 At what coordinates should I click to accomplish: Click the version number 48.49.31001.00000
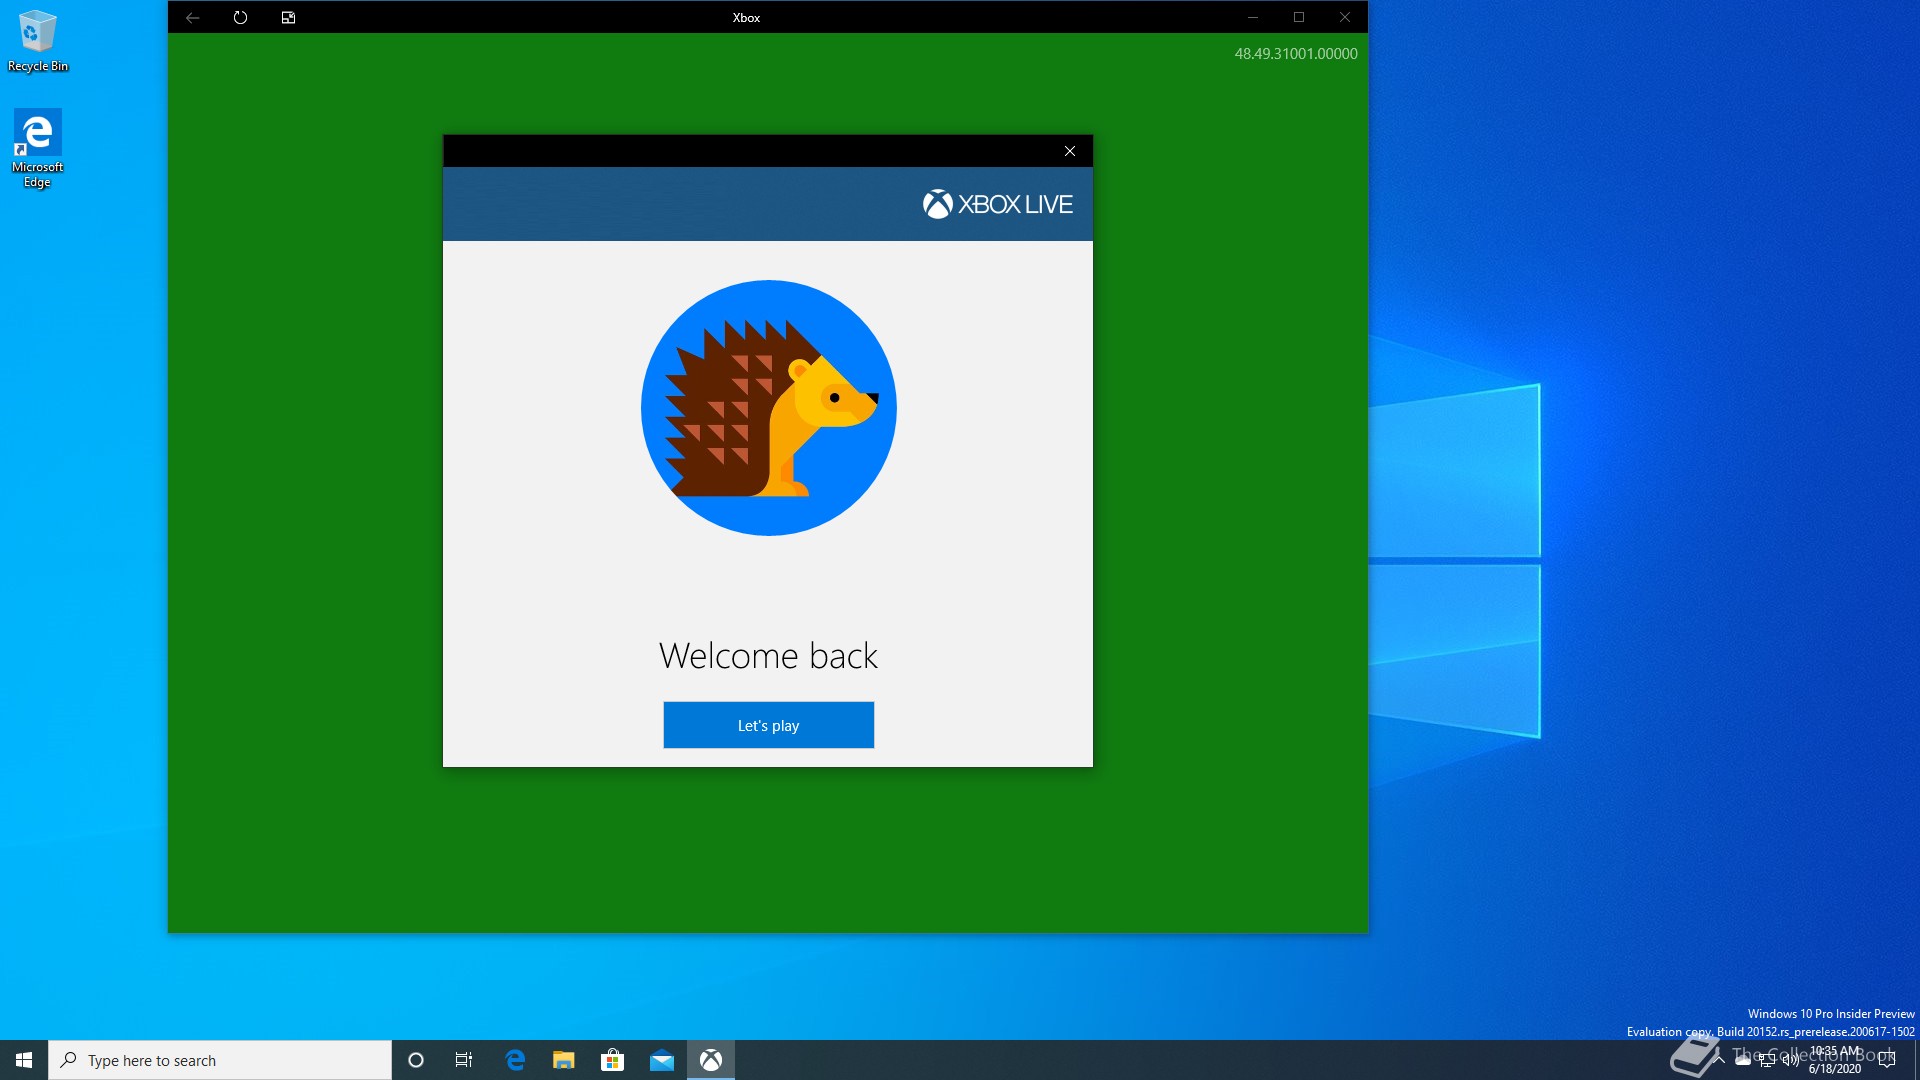(x=1295, y=54)
